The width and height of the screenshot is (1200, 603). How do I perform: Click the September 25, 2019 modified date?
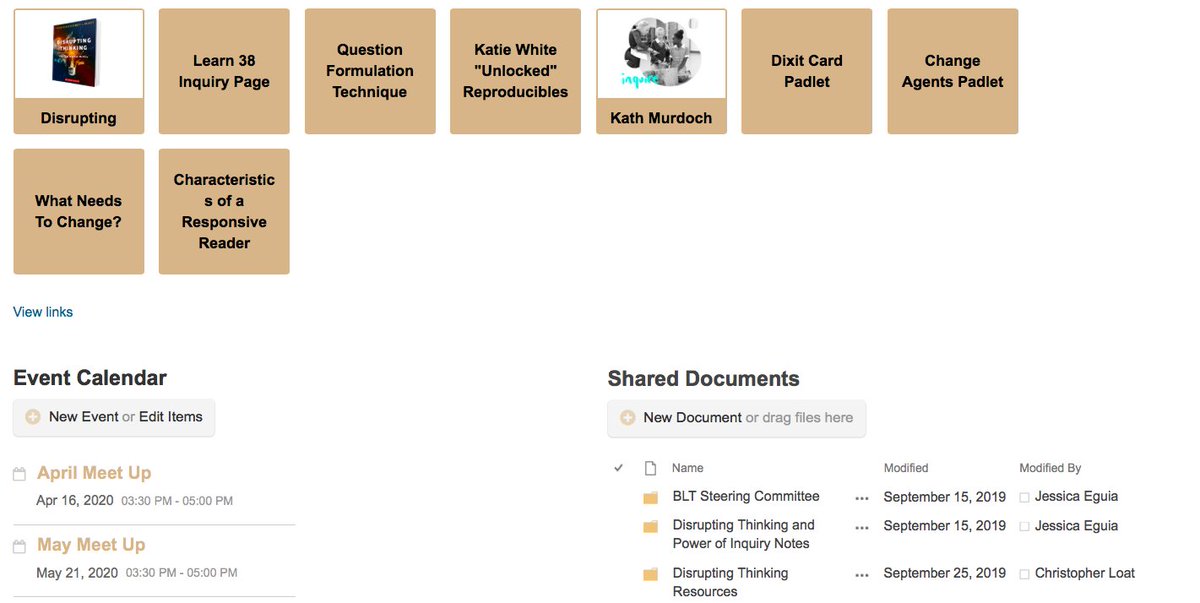click(945, 573)
